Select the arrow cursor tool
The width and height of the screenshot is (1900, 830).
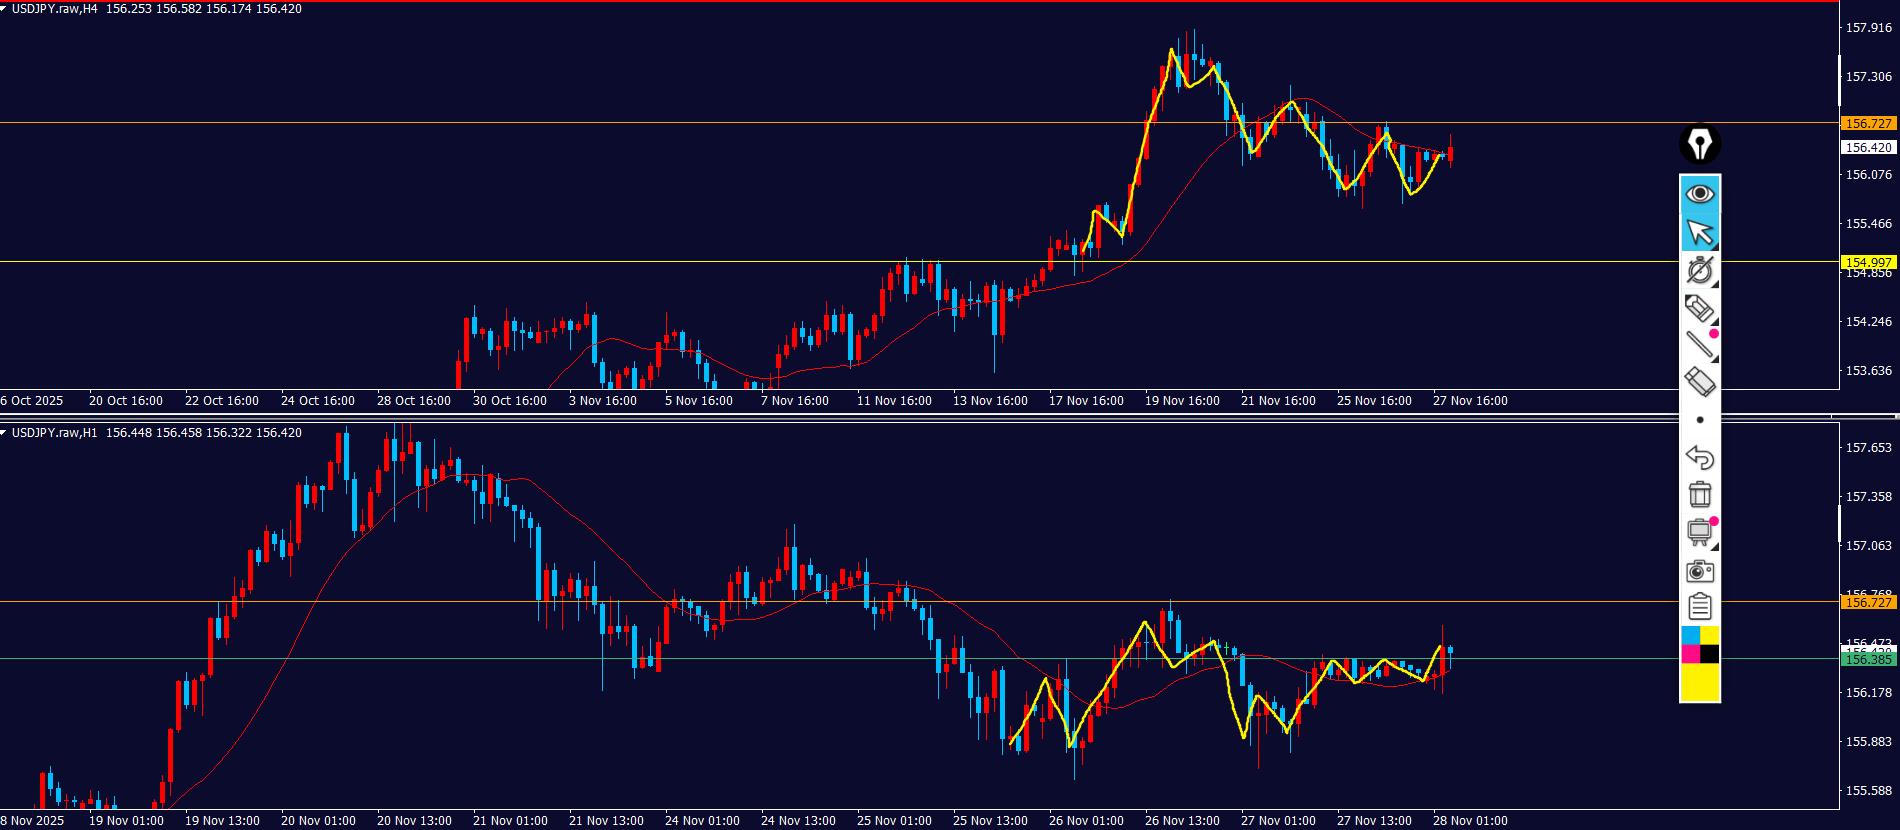point(1699,232)
